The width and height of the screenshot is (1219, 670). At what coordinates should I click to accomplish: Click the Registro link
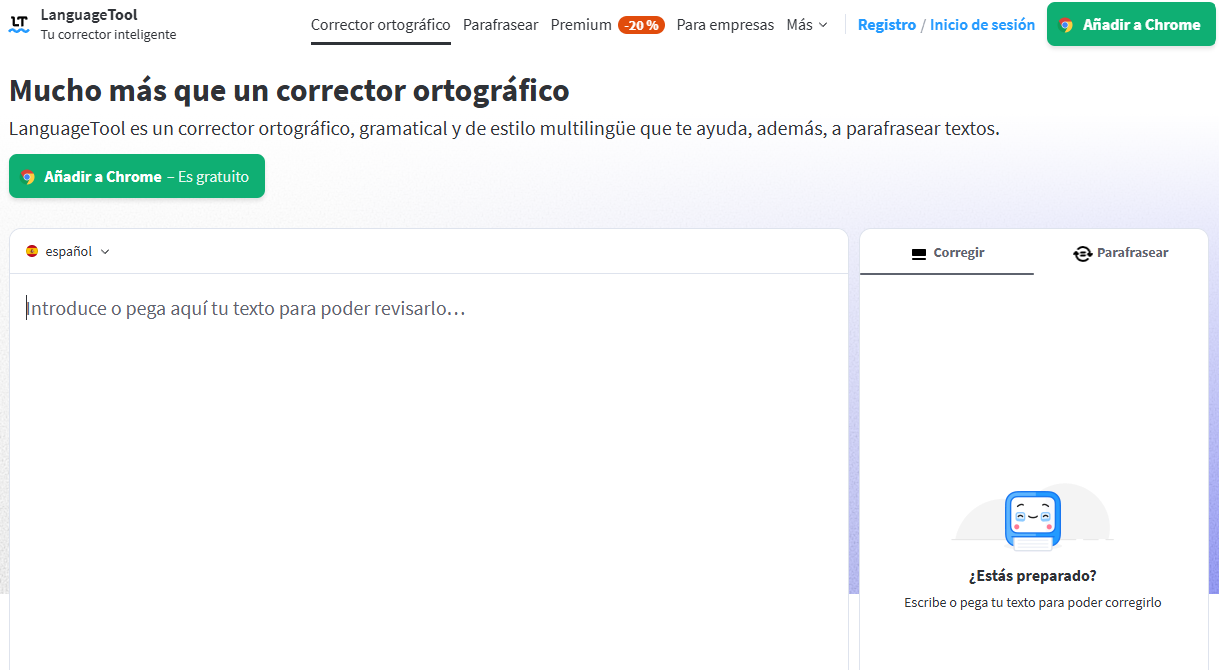(x=887, y=25)
